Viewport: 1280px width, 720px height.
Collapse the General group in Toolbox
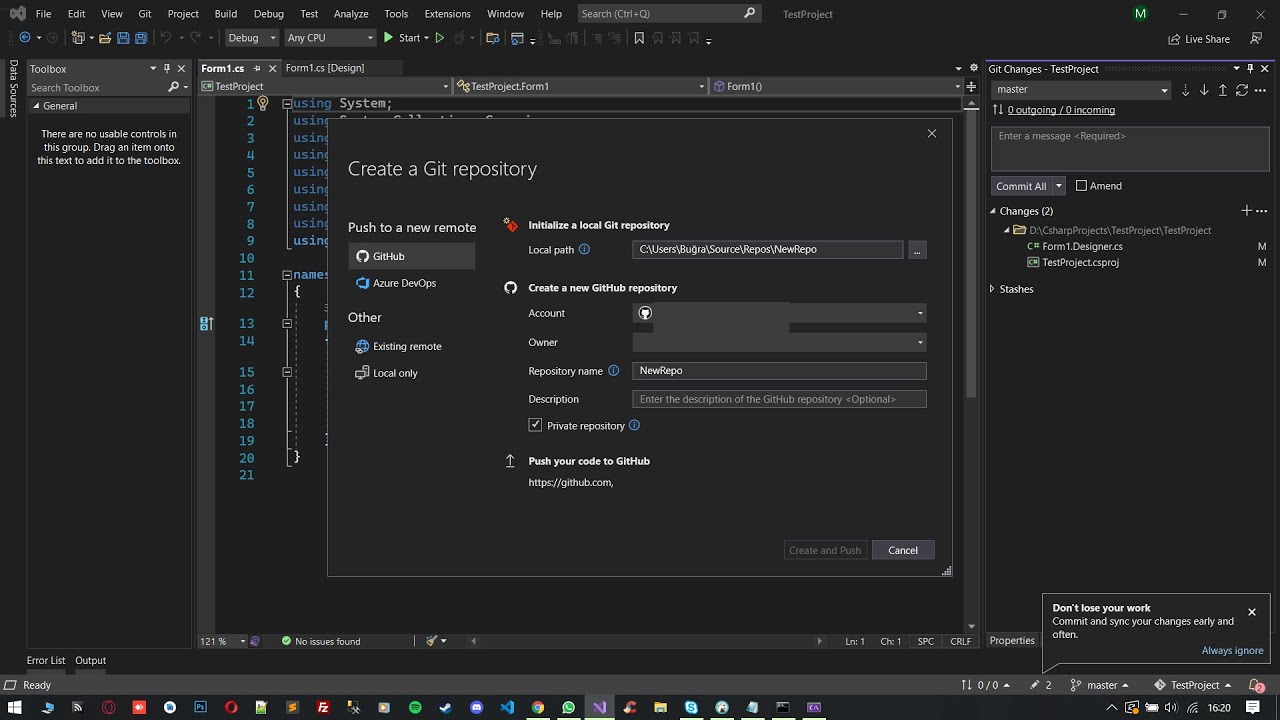[x=36, y=106]
